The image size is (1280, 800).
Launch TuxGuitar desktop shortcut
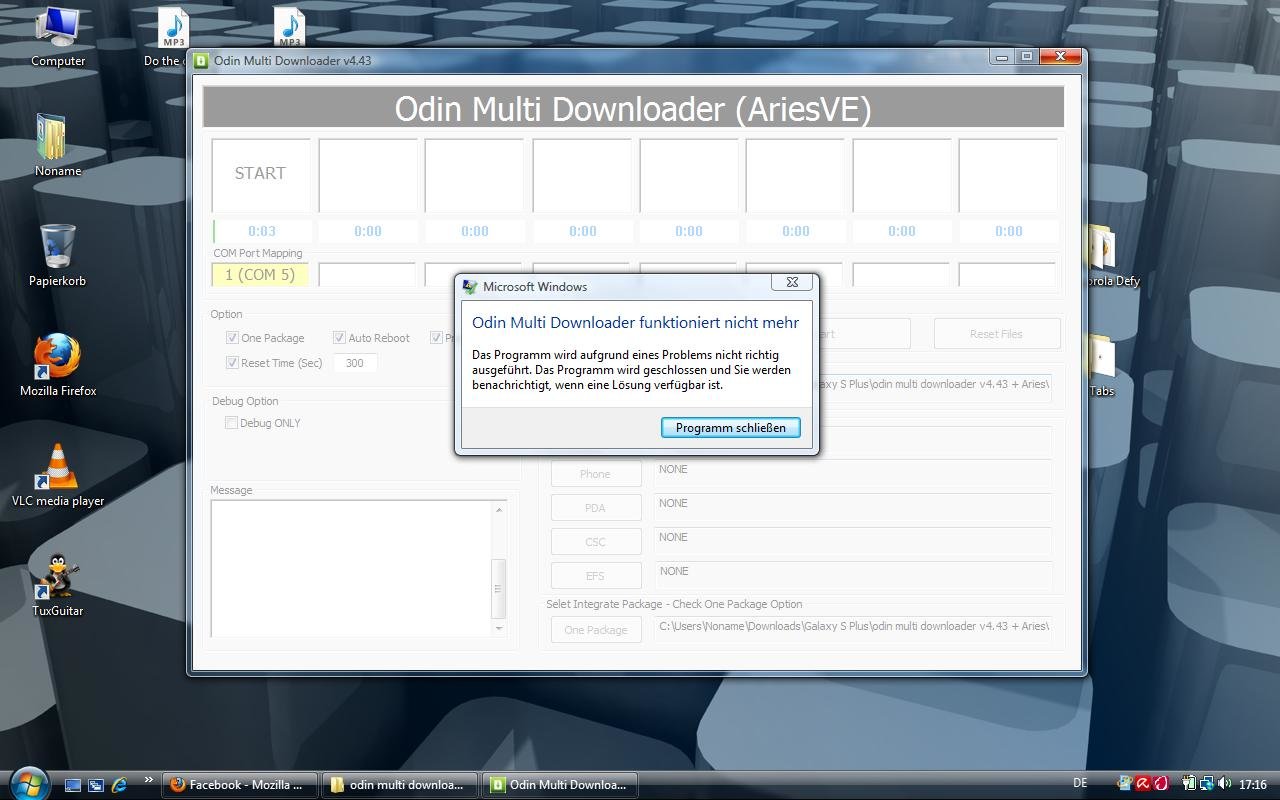pyautogui.click(x=58, y=585)
